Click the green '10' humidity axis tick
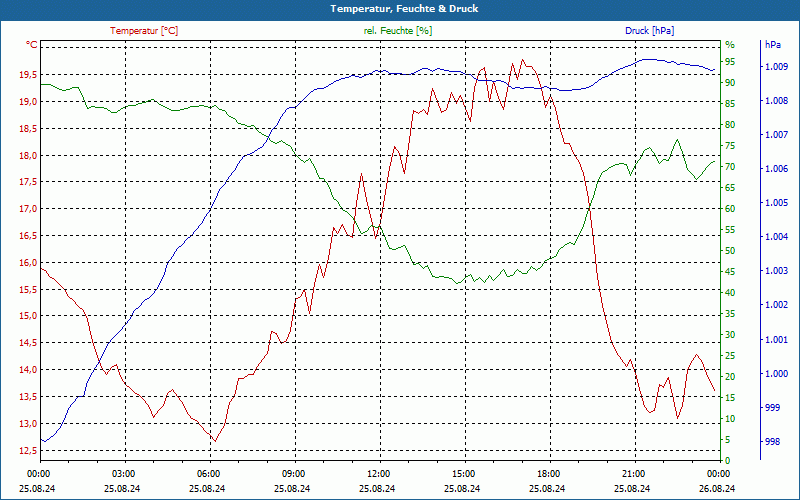 (730, 419)
